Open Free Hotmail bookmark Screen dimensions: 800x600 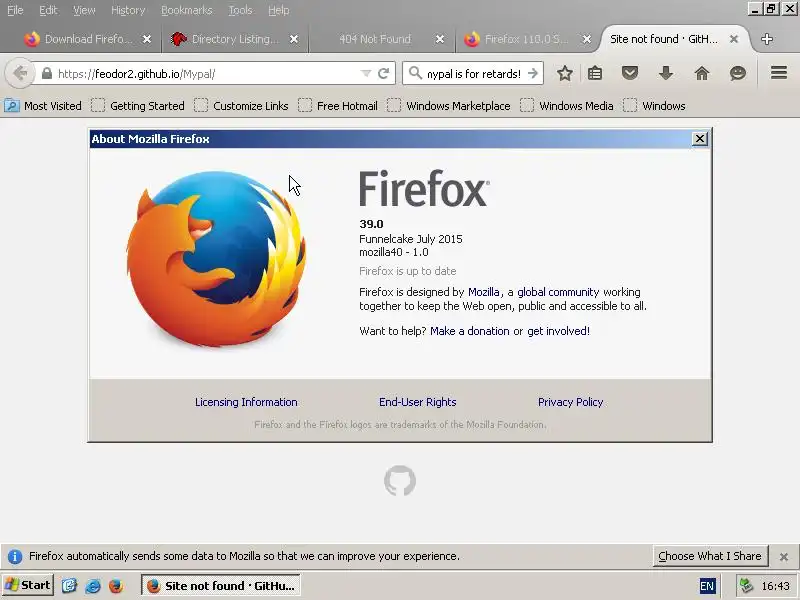(x=338, y=106)
